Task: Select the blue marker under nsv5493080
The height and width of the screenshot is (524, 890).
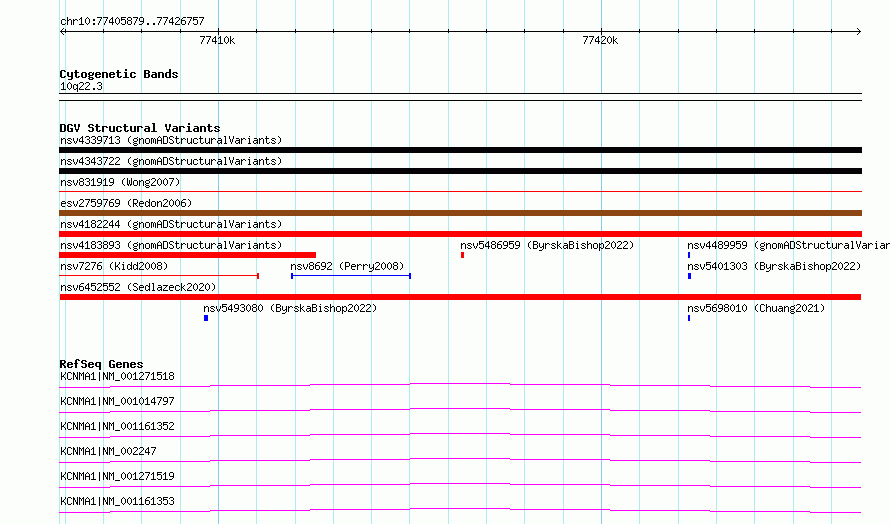Action: click(x=206, y=318)
